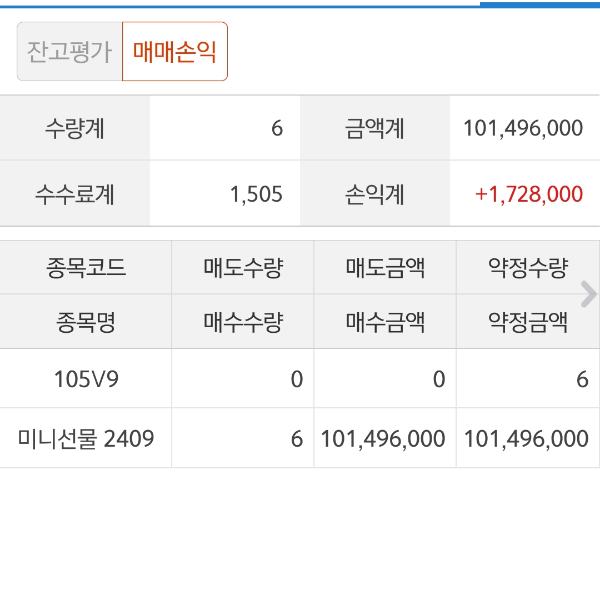Click the 약정금액 column header
This screenshot has height=600, width=600.
[527, 322]
